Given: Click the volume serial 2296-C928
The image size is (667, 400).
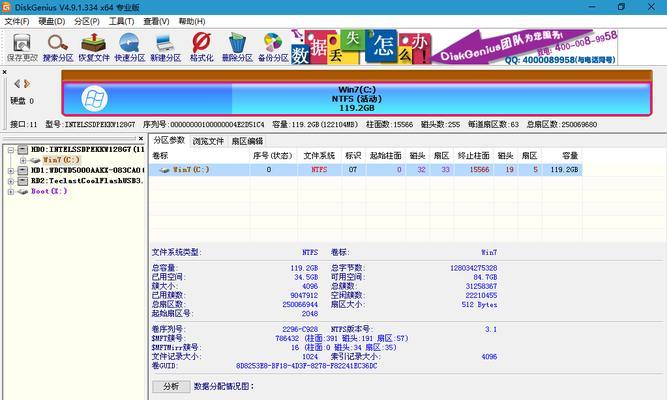Looking at the screenshot, I should [300, 329].
